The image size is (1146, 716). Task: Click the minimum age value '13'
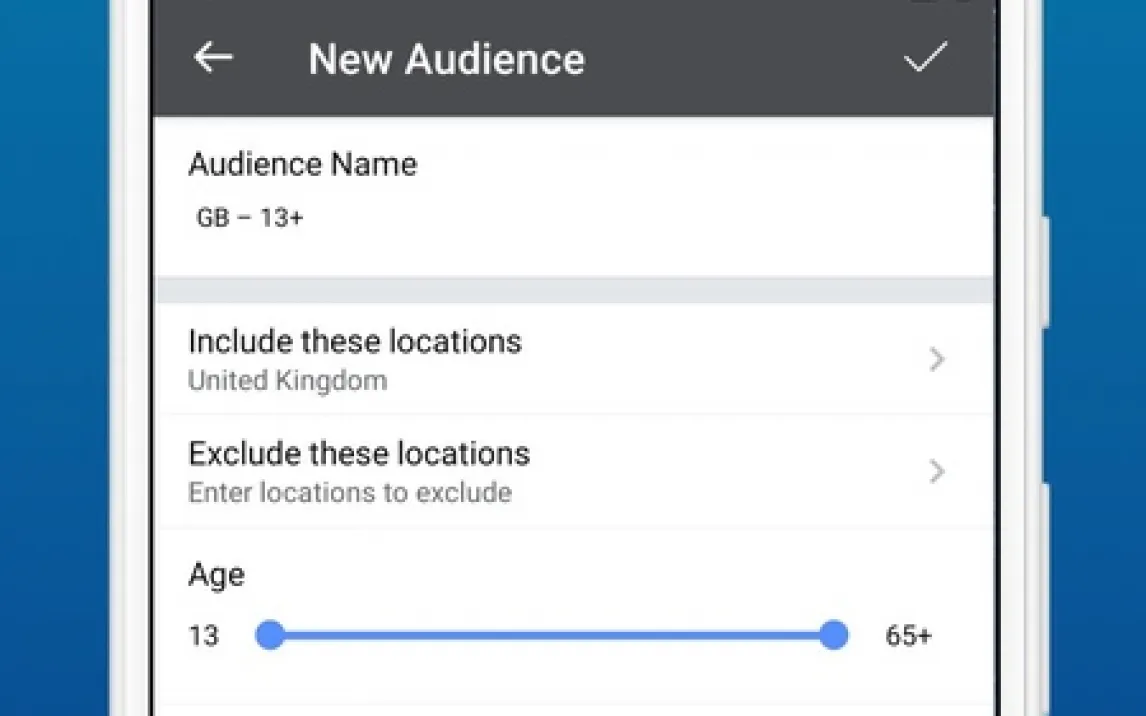coord(204,636)
